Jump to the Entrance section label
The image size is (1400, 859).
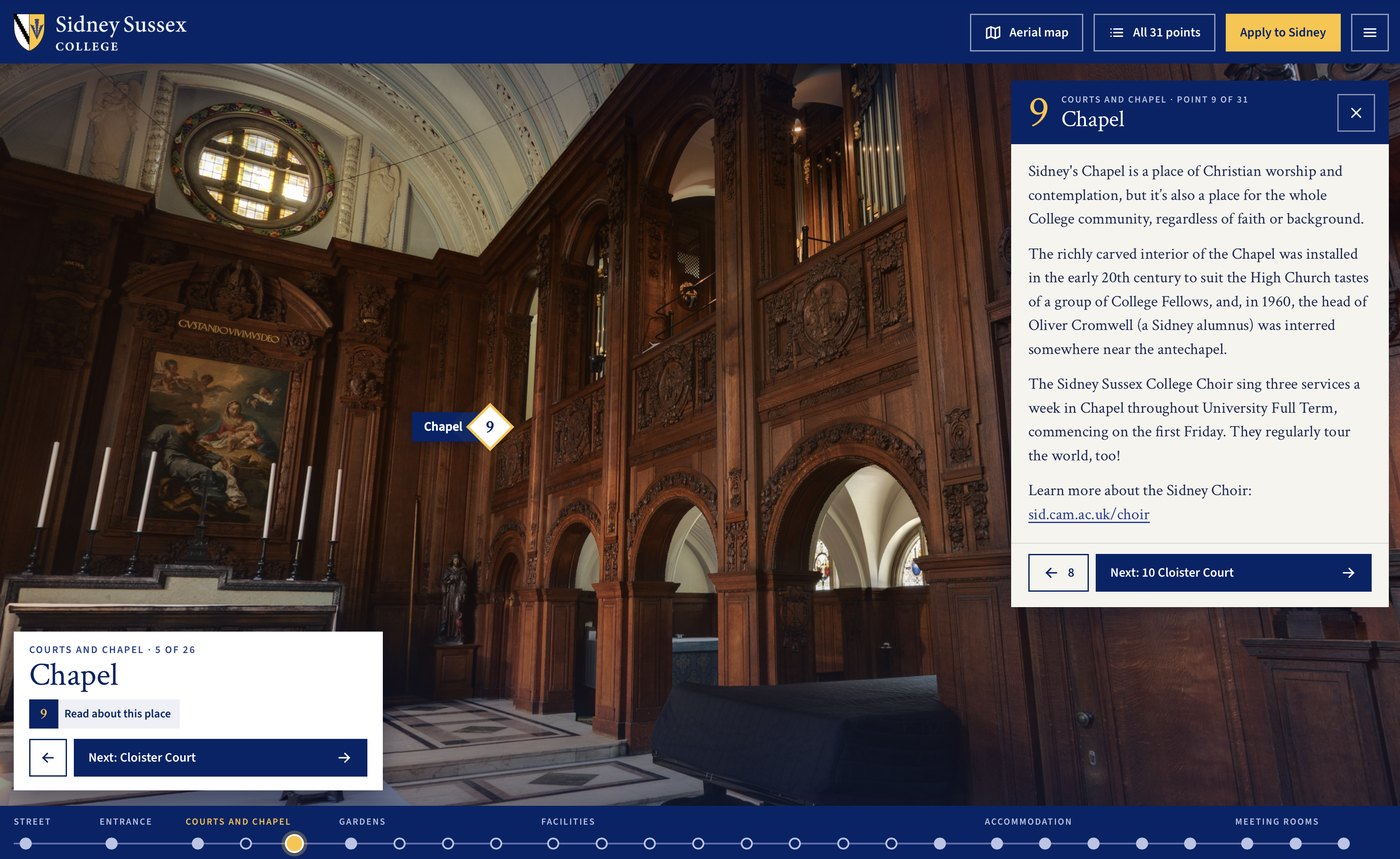point(126,822)
